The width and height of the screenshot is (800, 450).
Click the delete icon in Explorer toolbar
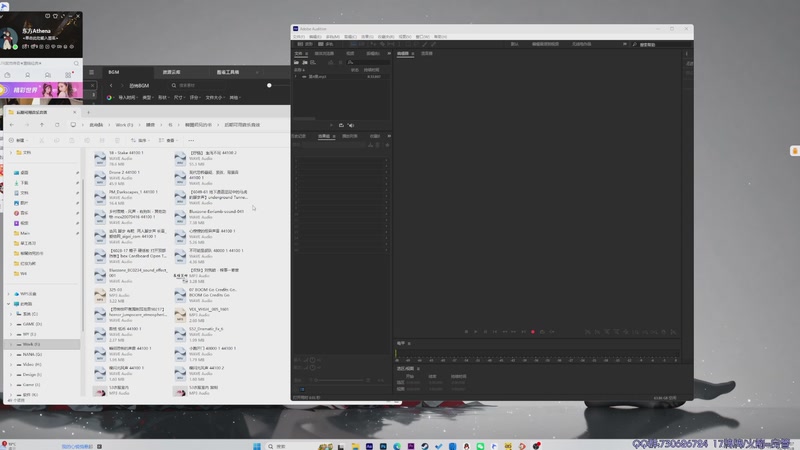pyautogui.click(x=117, y=140)
